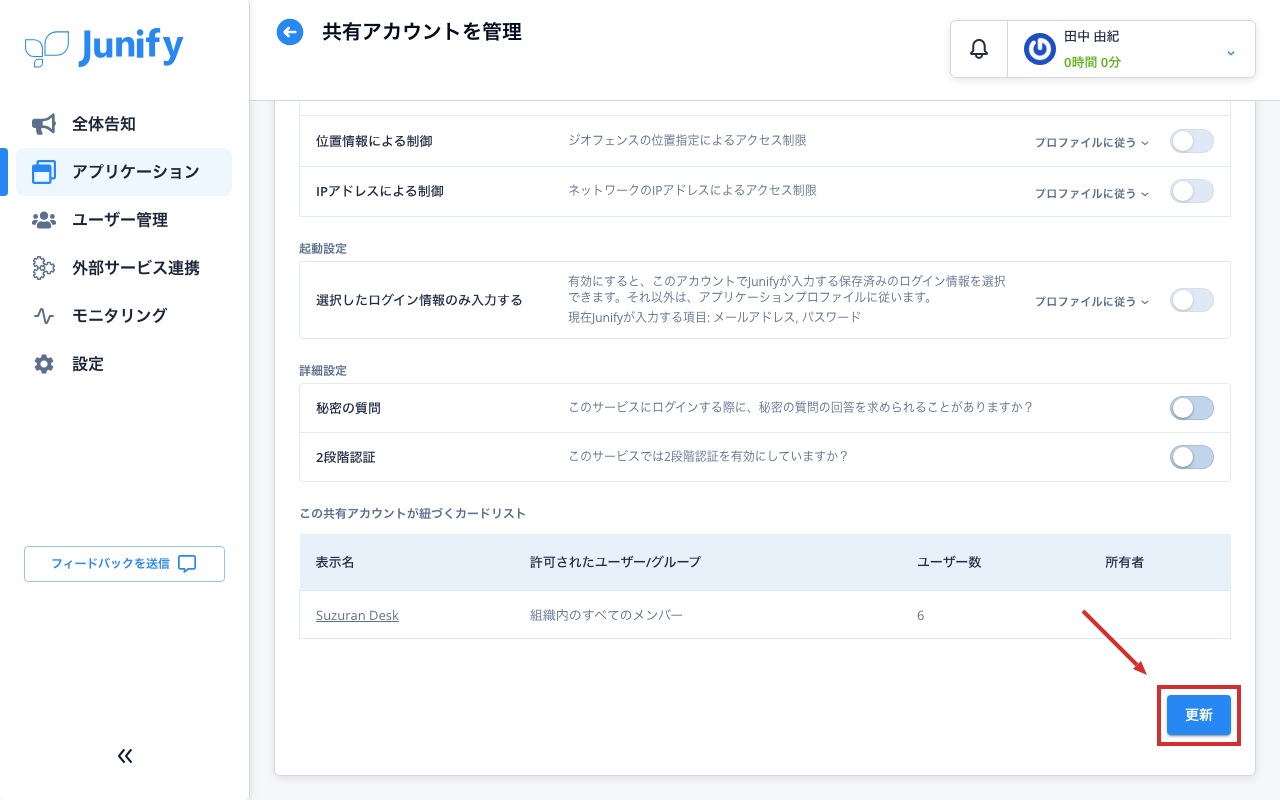1280x800 pixels.
Task: Open notifications bell
Action: click(979, 49)
